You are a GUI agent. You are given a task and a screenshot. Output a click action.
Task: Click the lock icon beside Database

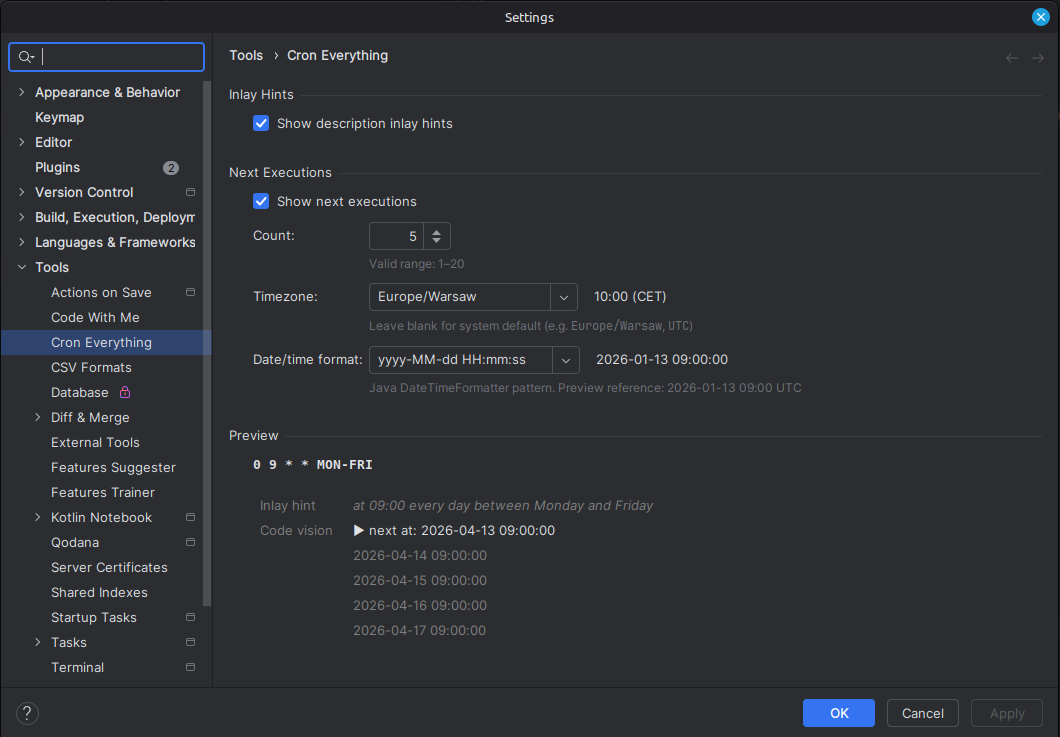[125, 392]
